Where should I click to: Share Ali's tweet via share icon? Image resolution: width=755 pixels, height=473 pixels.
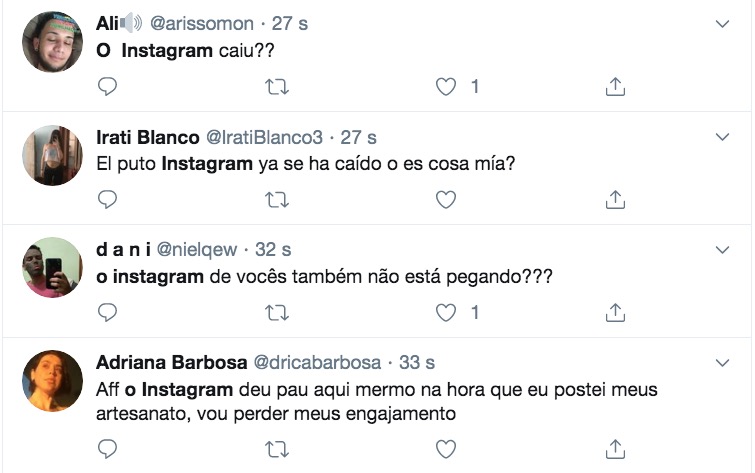(616, 87)
